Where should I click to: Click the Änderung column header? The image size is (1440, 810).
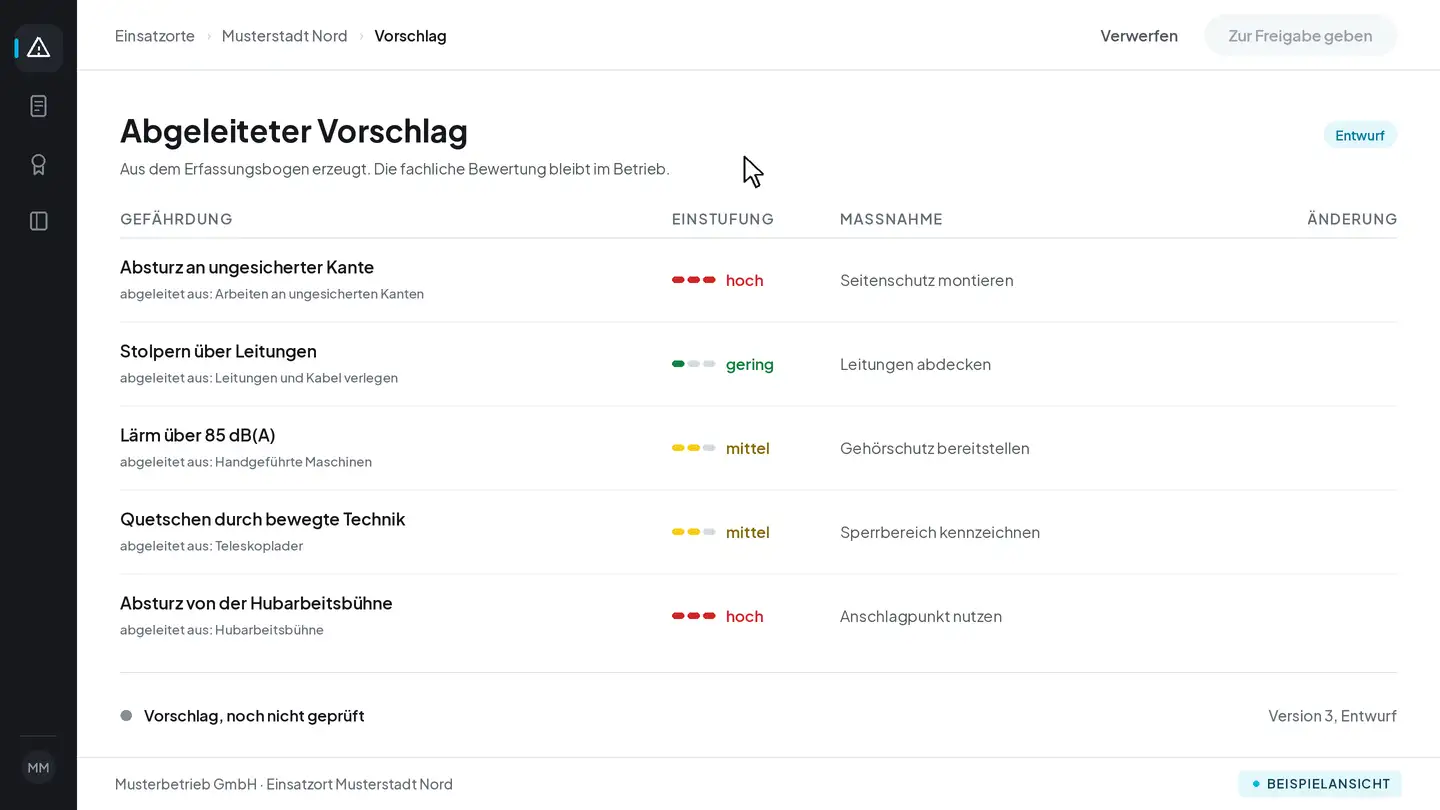(1352, 219)
